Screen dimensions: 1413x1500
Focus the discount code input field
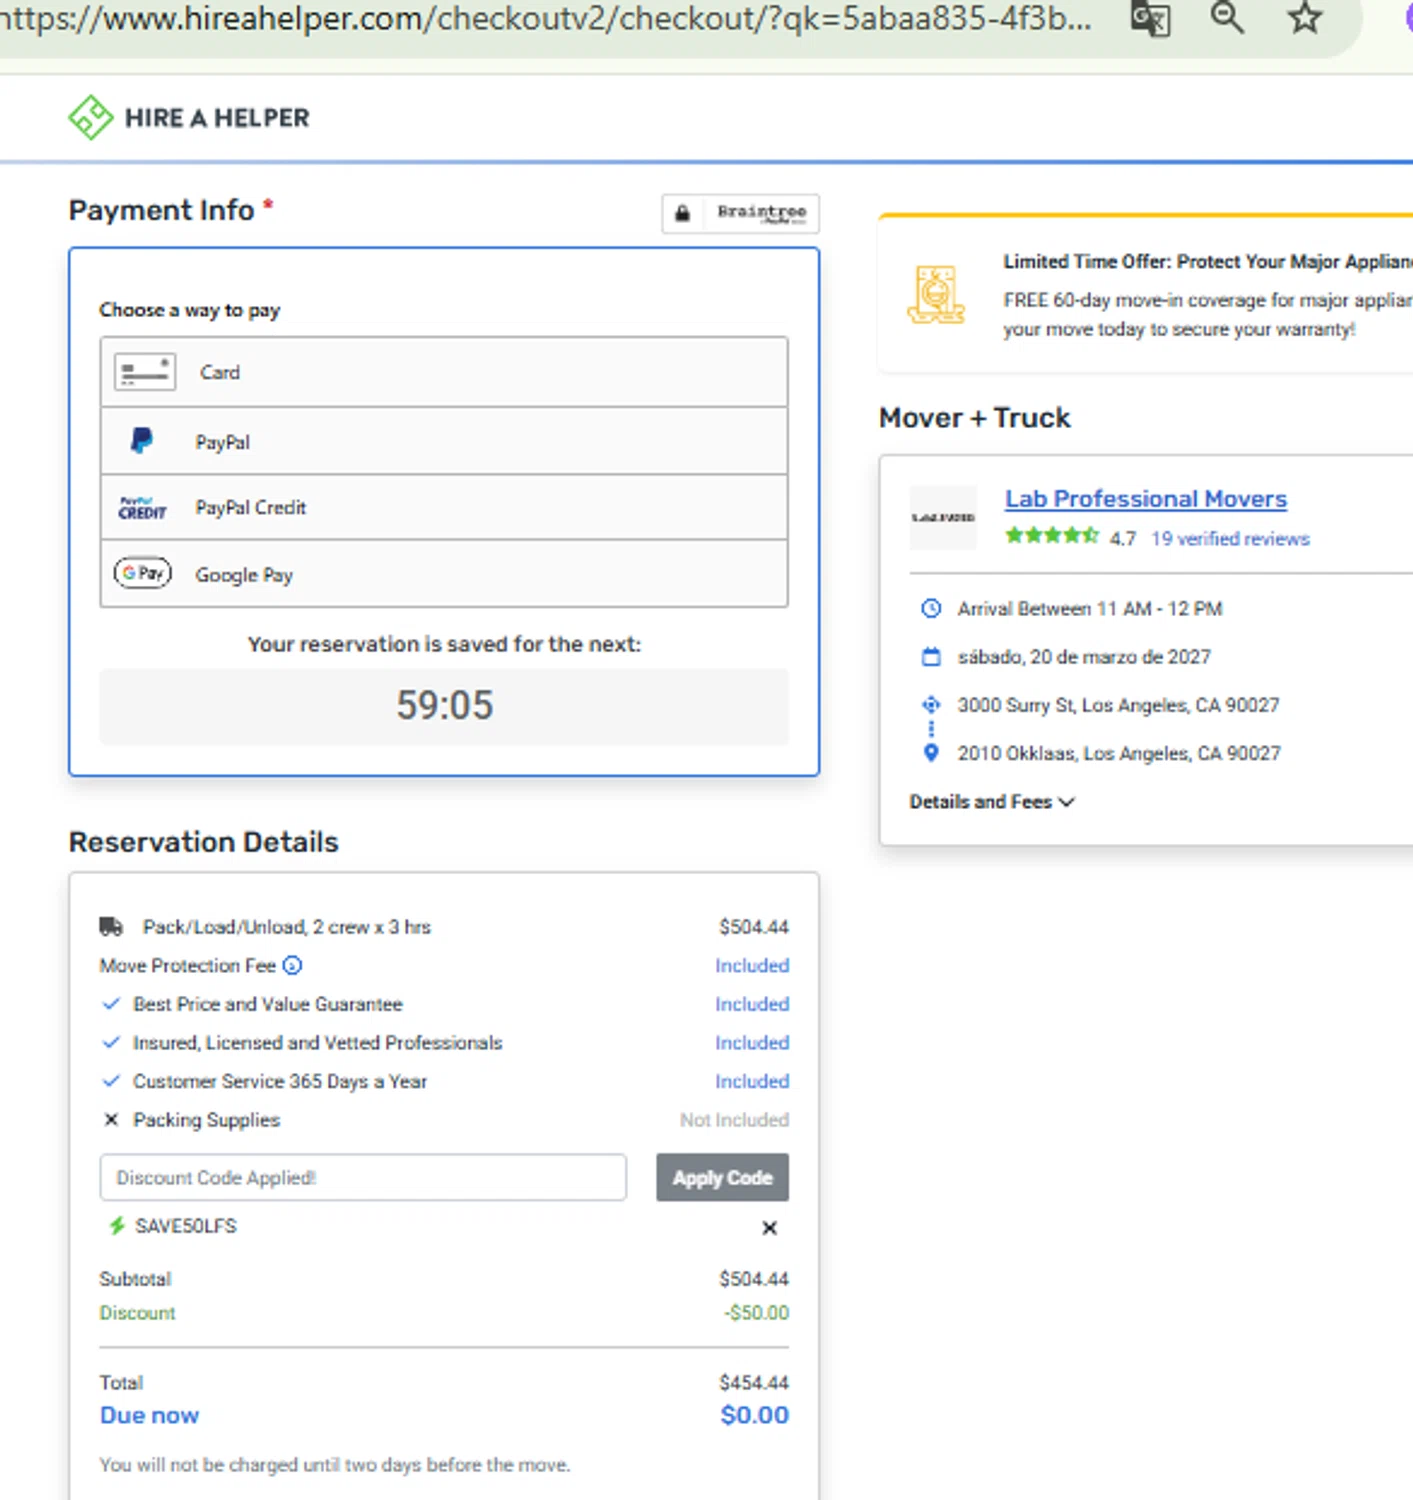click(x=363, y=1177)
